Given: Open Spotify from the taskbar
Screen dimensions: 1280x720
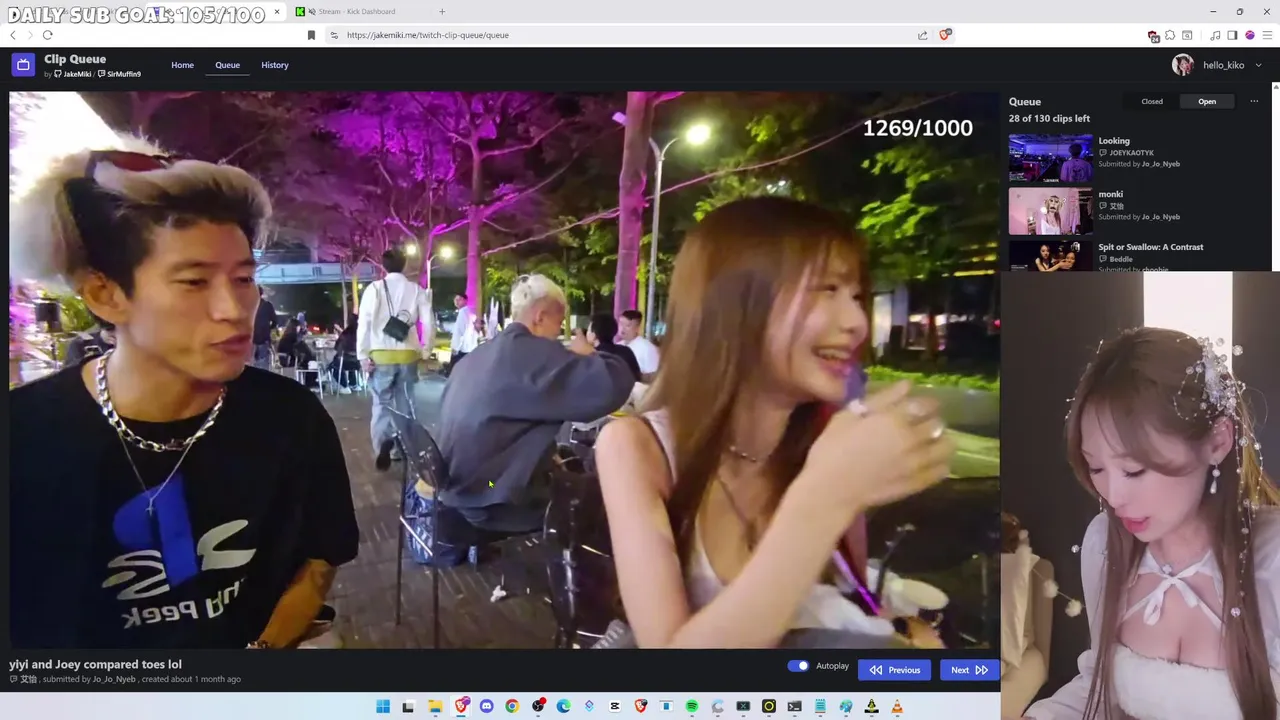Looking at the screenshot, I should [x=693, y=707].
